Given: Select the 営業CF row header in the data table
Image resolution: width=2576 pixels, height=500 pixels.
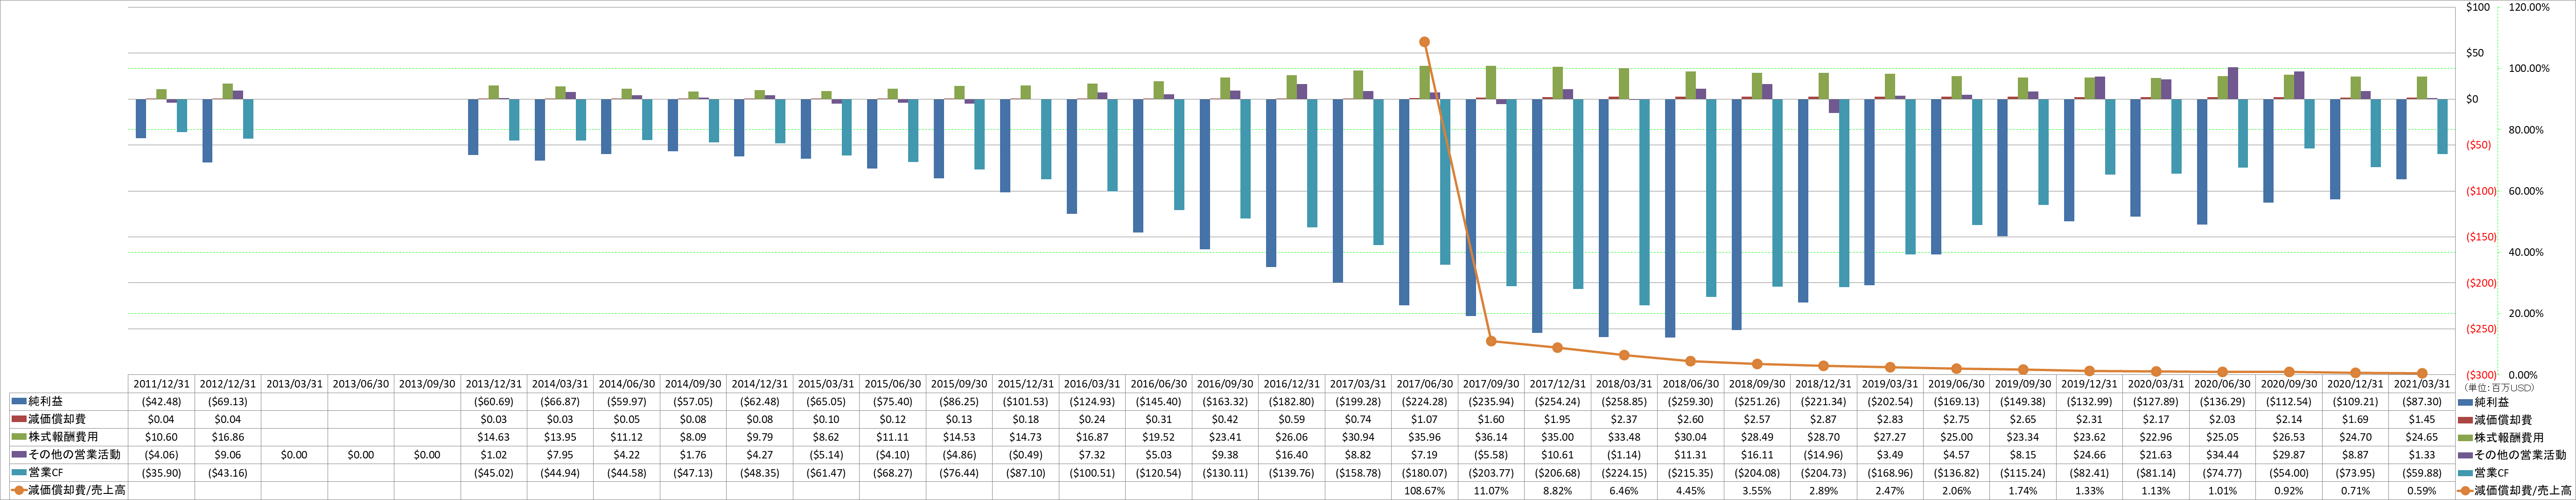Looking at the screenshot, I should tap(69, 472).
